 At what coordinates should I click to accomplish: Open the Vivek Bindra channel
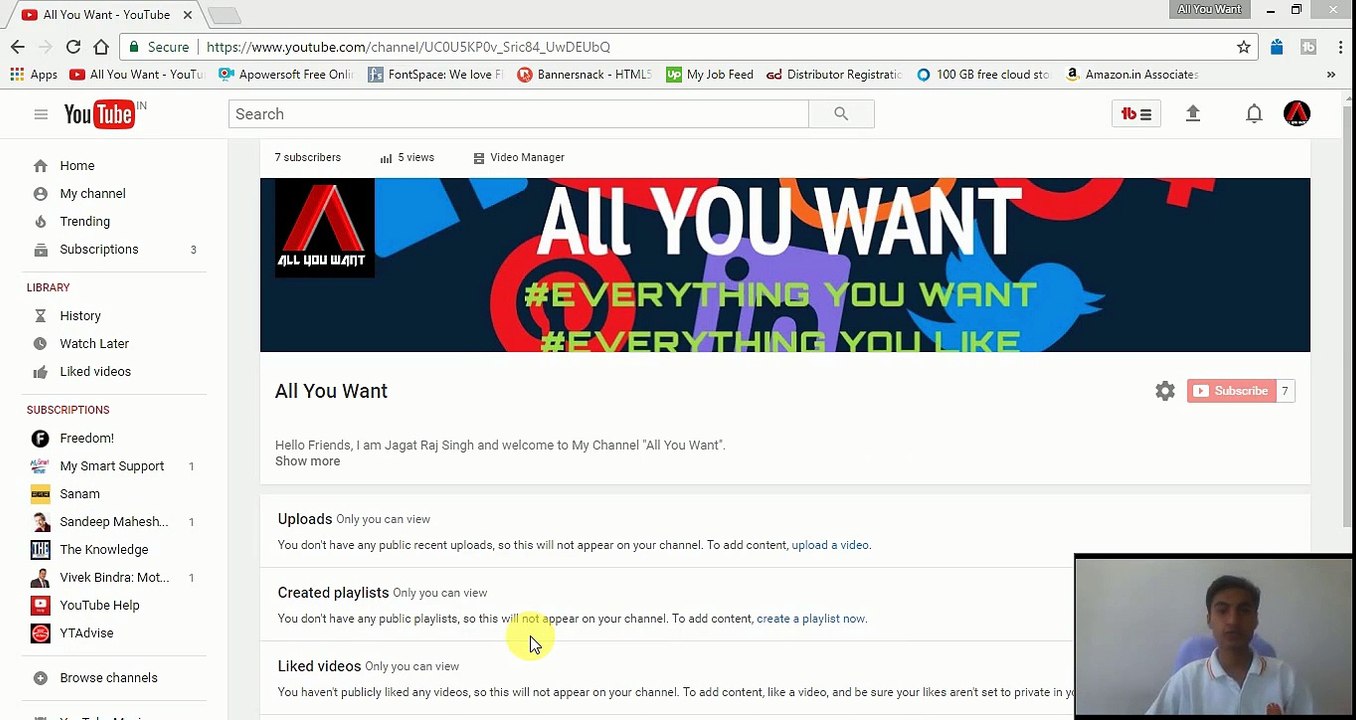(114, 578)
